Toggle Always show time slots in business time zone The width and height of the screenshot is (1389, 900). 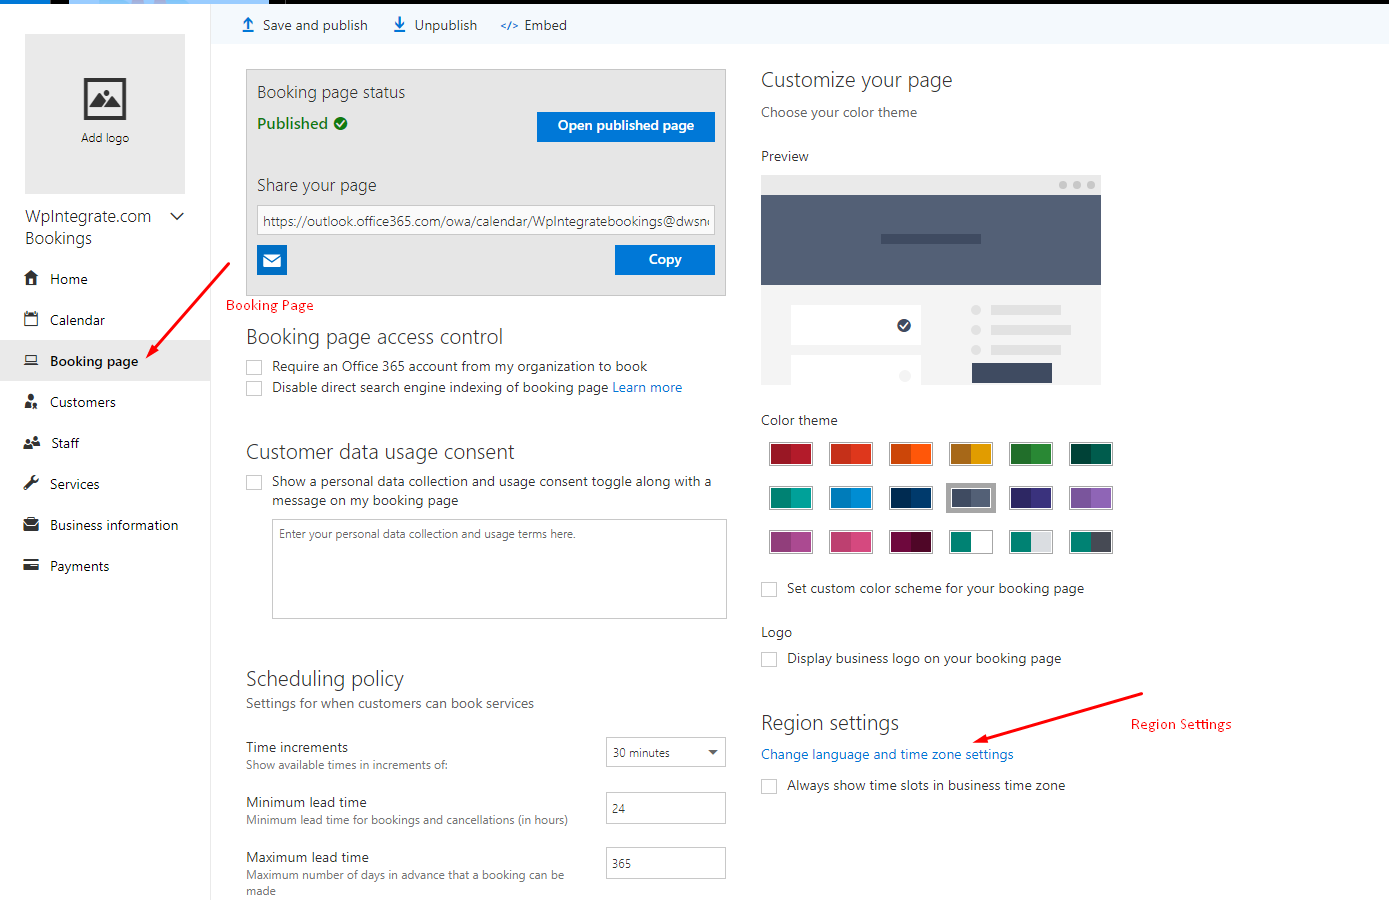769,786
